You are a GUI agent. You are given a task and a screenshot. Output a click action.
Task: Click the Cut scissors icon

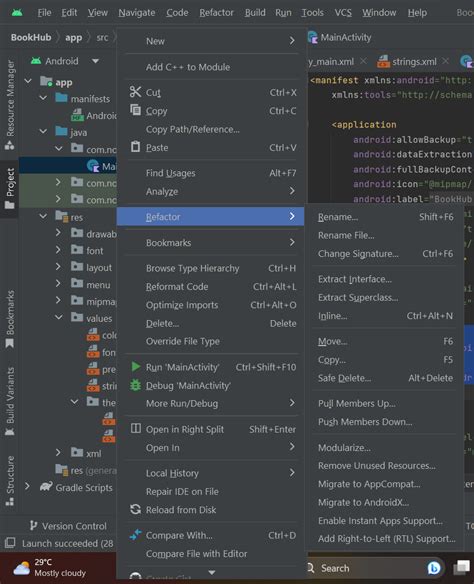tap(136, 92)
